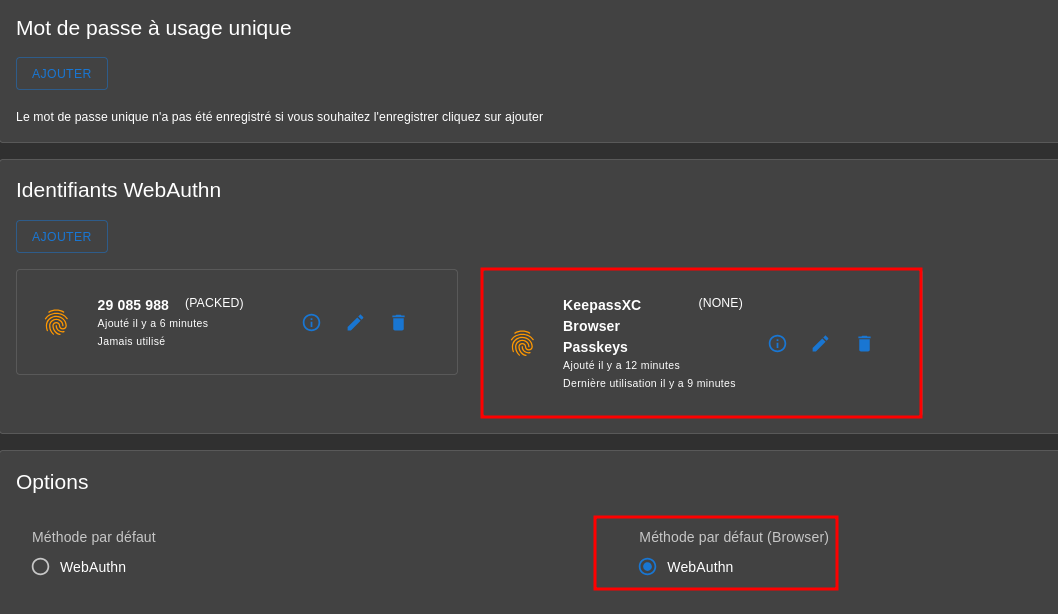Delete the KeepassXC Browser Passkeys credential
The height and width of the screenshot is (614, 1058).
864,343
